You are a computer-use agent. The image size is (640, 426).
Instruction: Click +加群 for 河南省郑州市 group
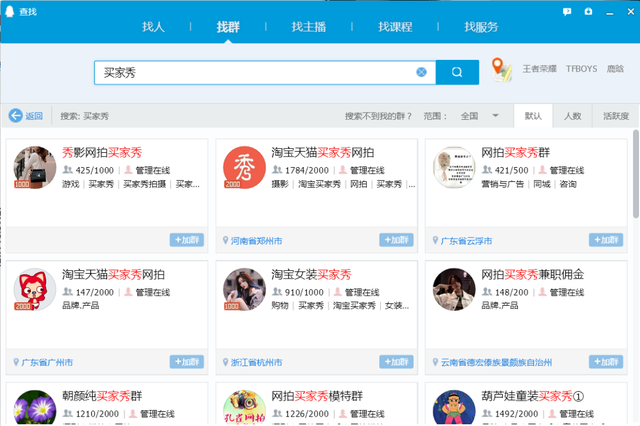396,240
